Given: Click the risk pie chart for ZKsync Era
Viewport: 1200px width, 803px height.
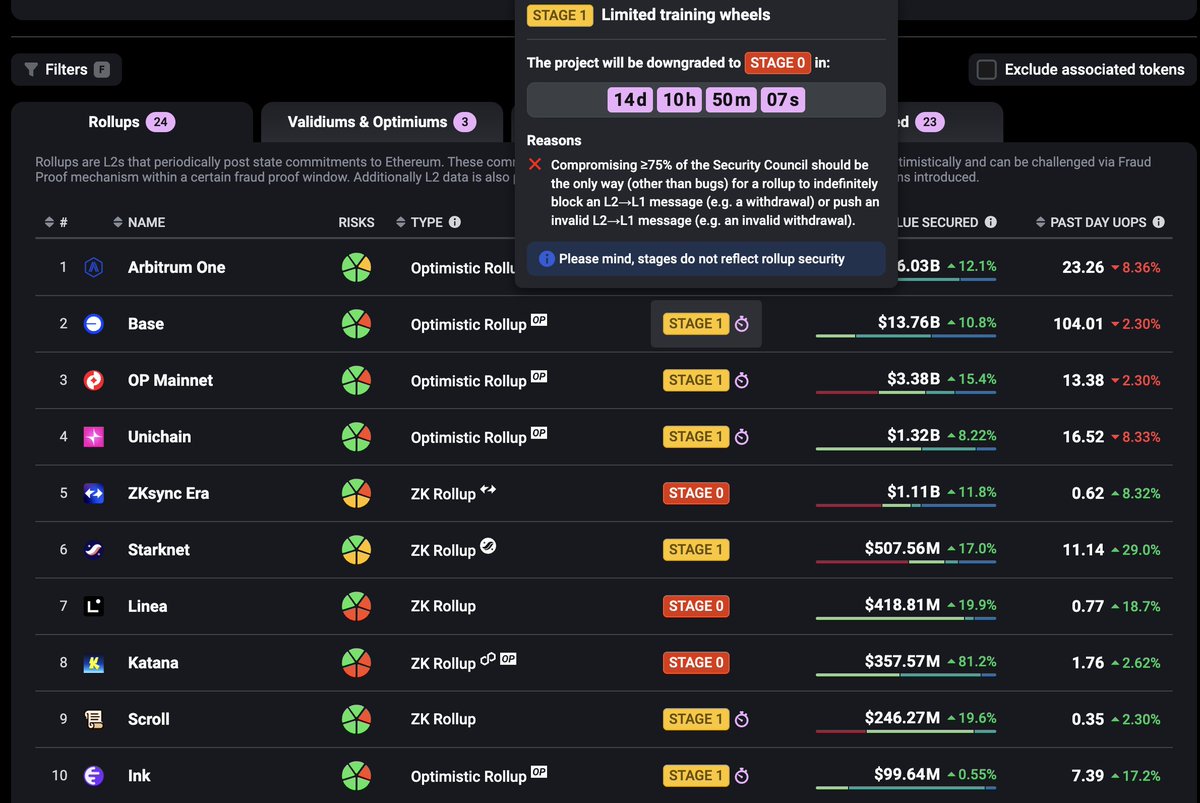Looking at the screenshot, I should point(356,493).
